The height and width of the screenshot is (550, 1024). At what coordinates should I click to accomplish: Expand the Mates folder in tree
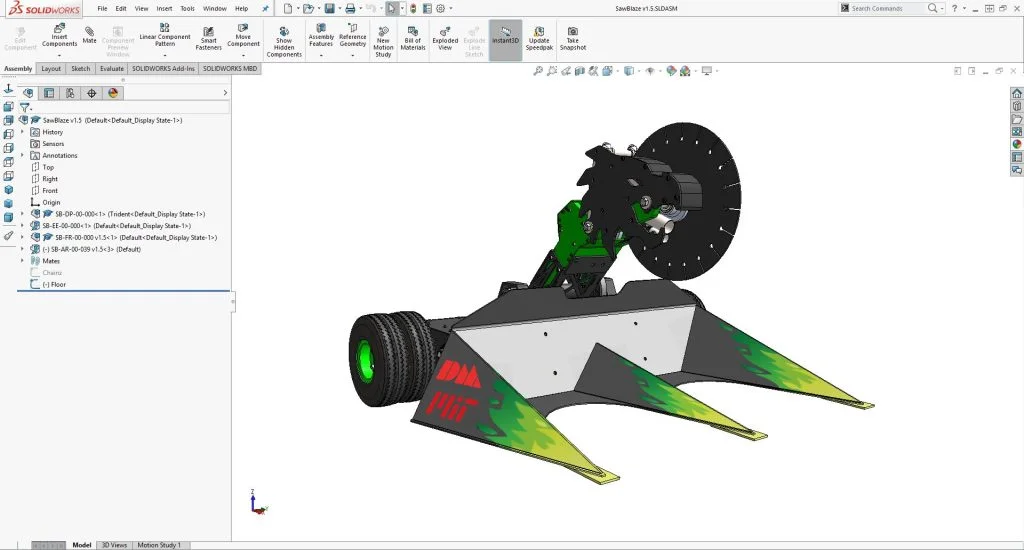(23, 261)
